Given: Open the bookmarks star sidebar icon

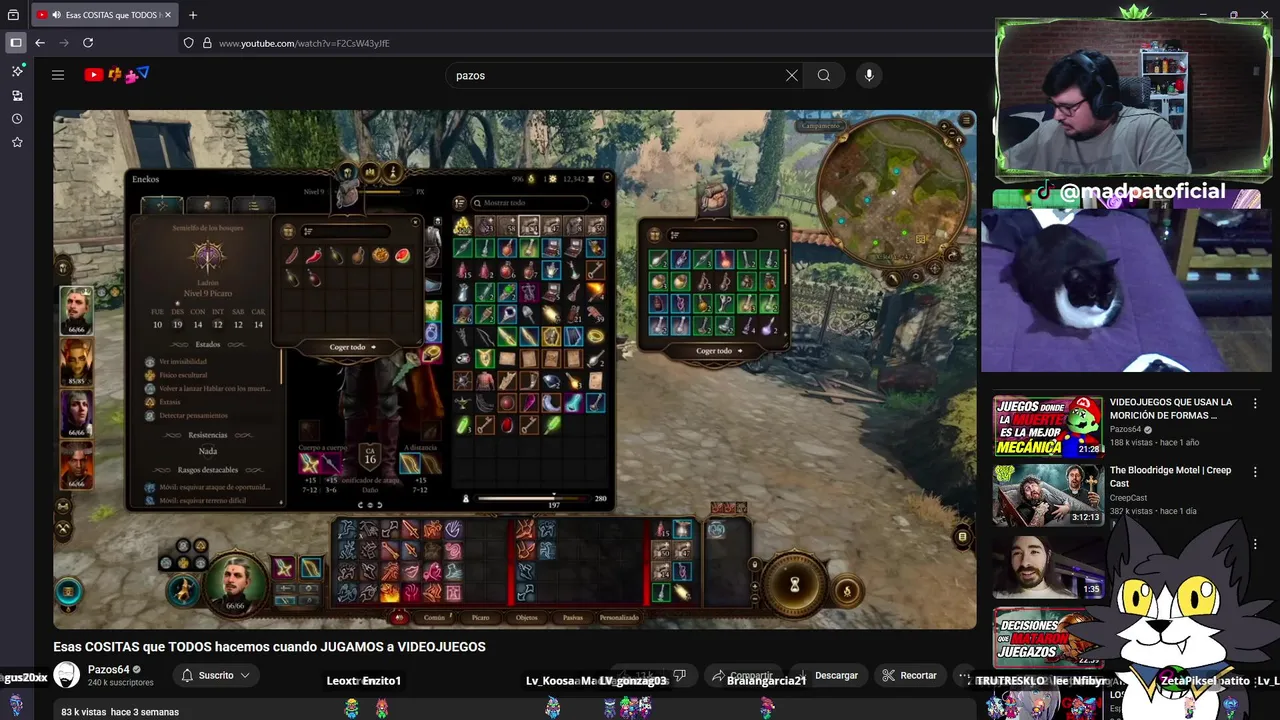Looking at the screenshot, I should [17, 142].
